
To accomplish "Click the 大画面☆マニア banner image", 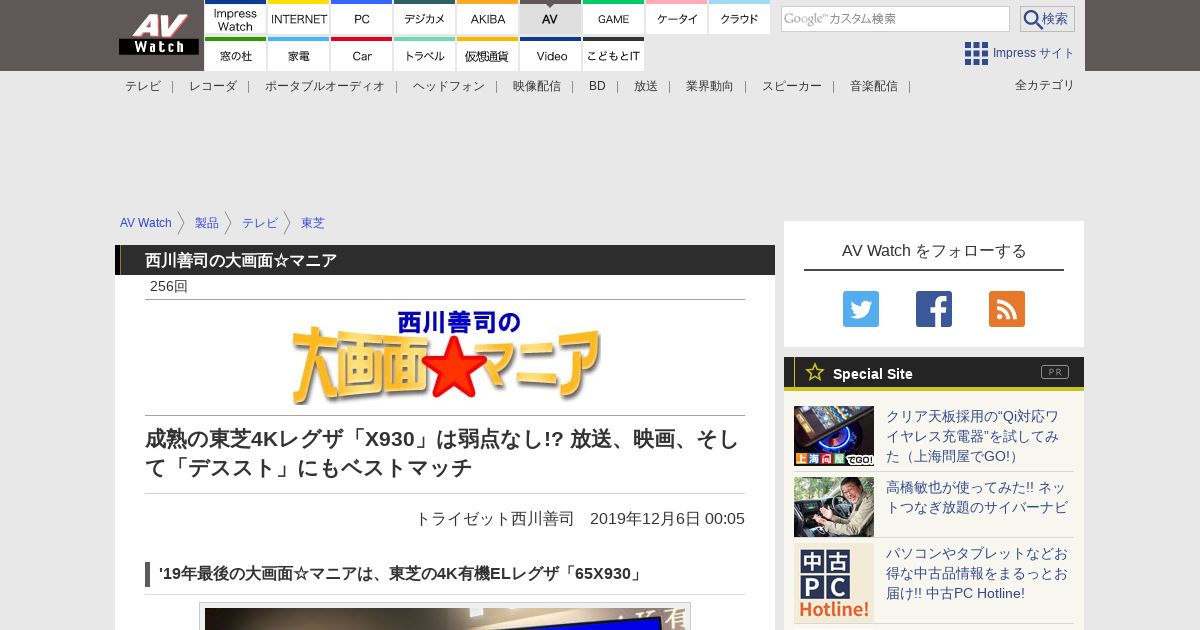I will pos(446,356).
